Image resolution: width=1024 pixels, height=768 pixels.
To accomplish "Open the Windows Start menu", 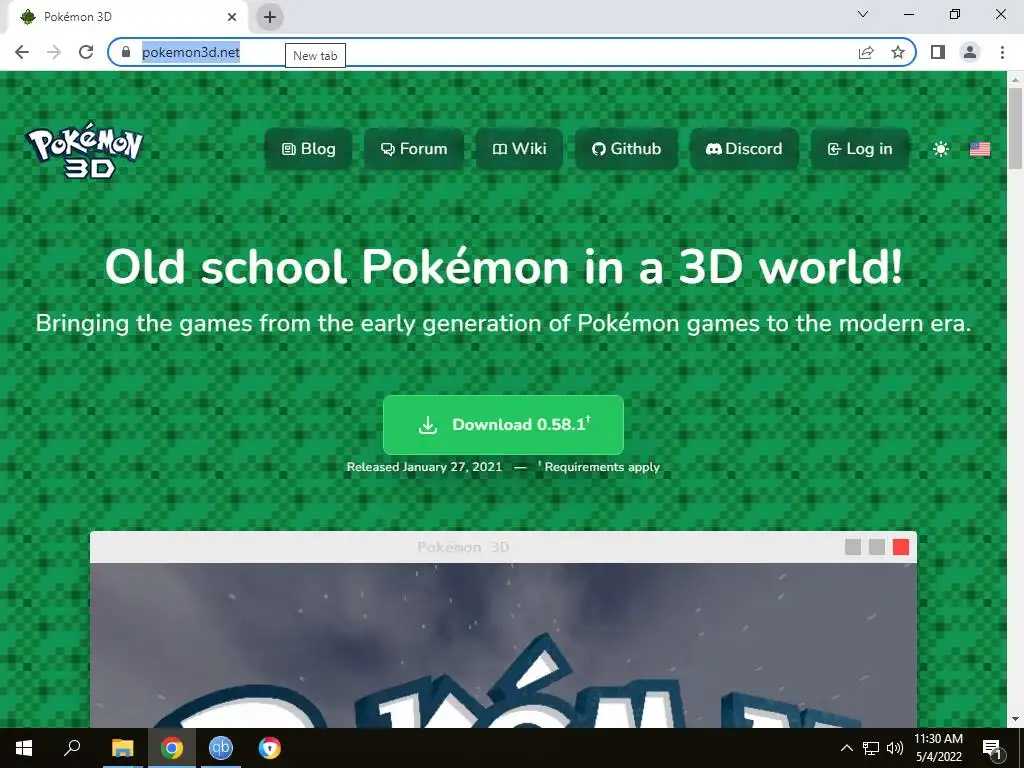I will point(24,748).
